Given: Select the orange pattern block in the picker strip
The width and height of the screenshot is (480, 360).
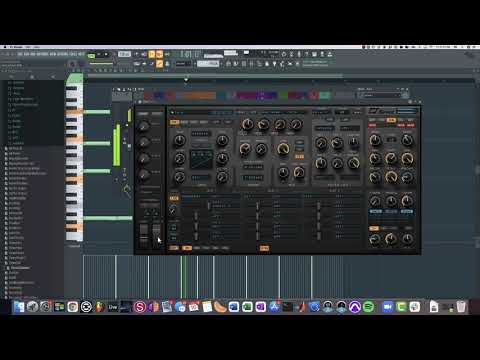Looking at the screenshot, I should [x=199, y=96].
